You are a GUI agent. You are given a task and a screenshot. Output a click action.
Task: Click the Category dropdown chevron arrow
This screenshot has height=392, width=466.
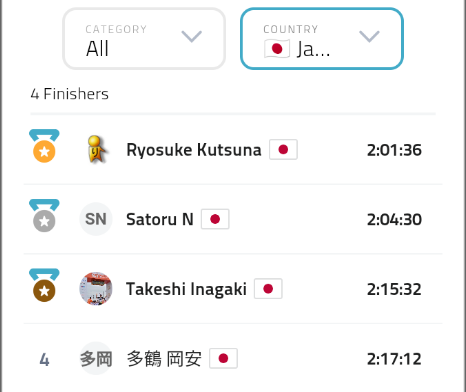click(x=192, y=36)
